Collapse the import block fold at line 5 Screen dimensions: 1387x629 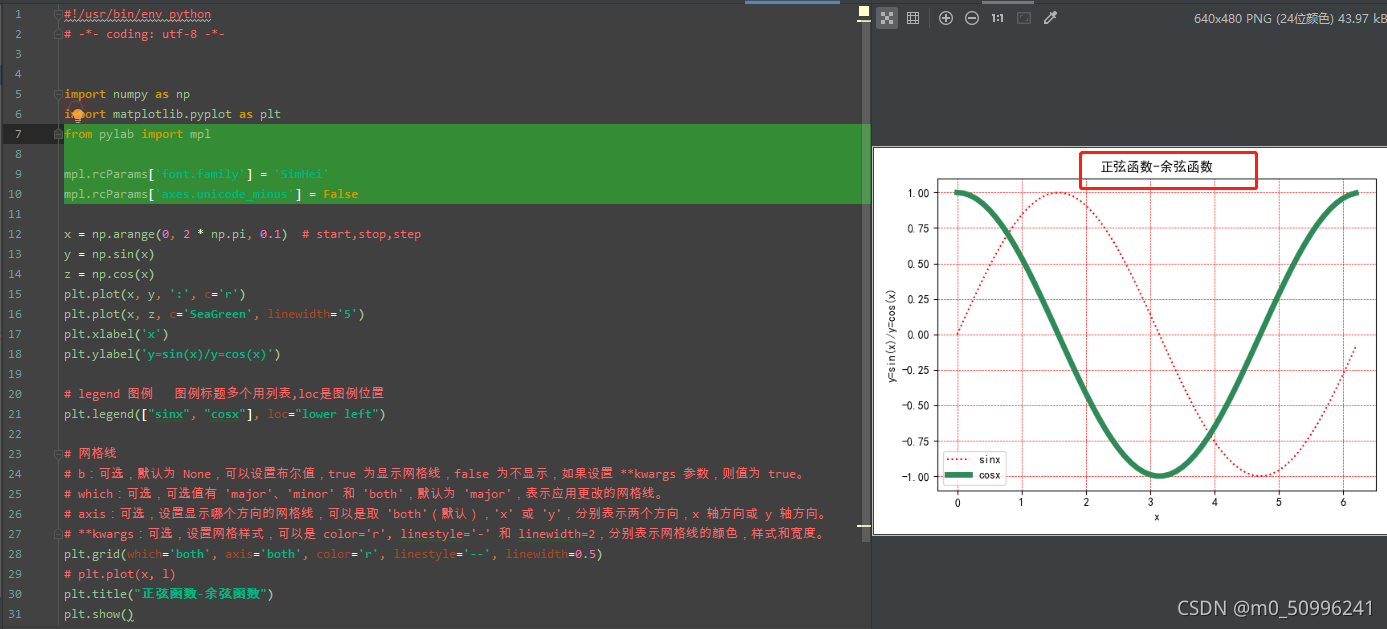pyautogui.click(x=56, y=93)
